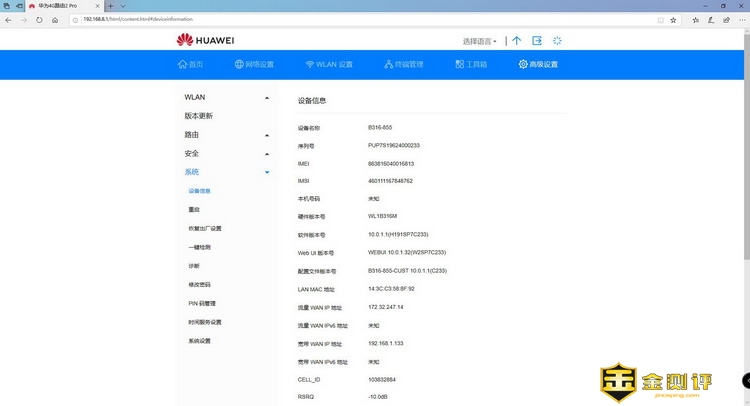Click the logout icon in header

pos(537,41)
